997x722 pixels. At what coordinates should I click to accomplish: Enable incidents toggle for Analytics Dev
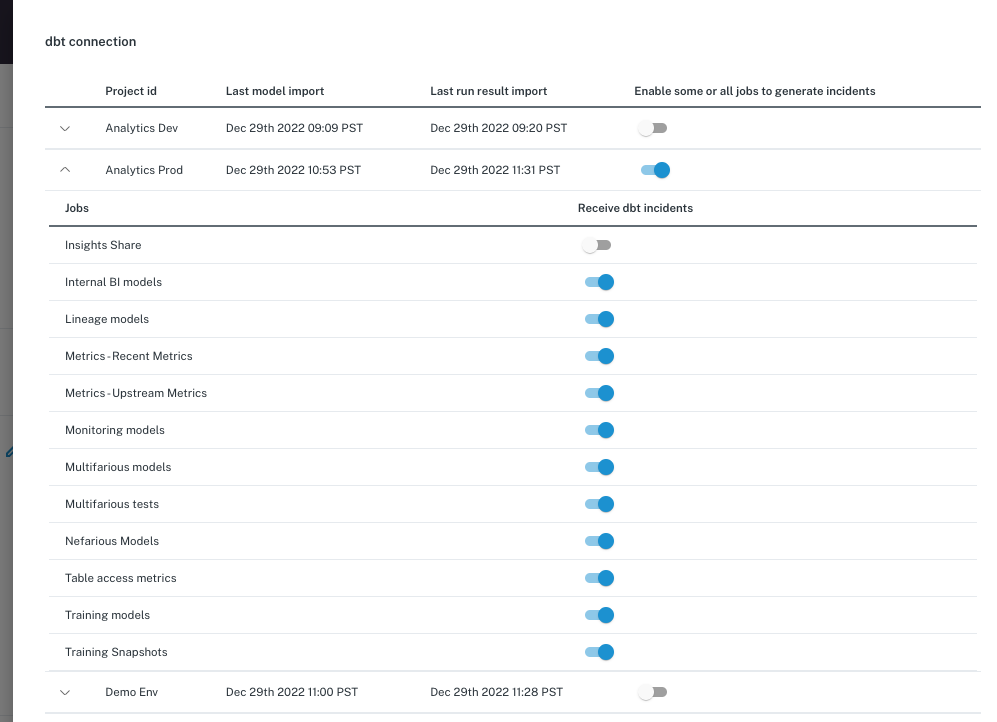click(652, 128)
